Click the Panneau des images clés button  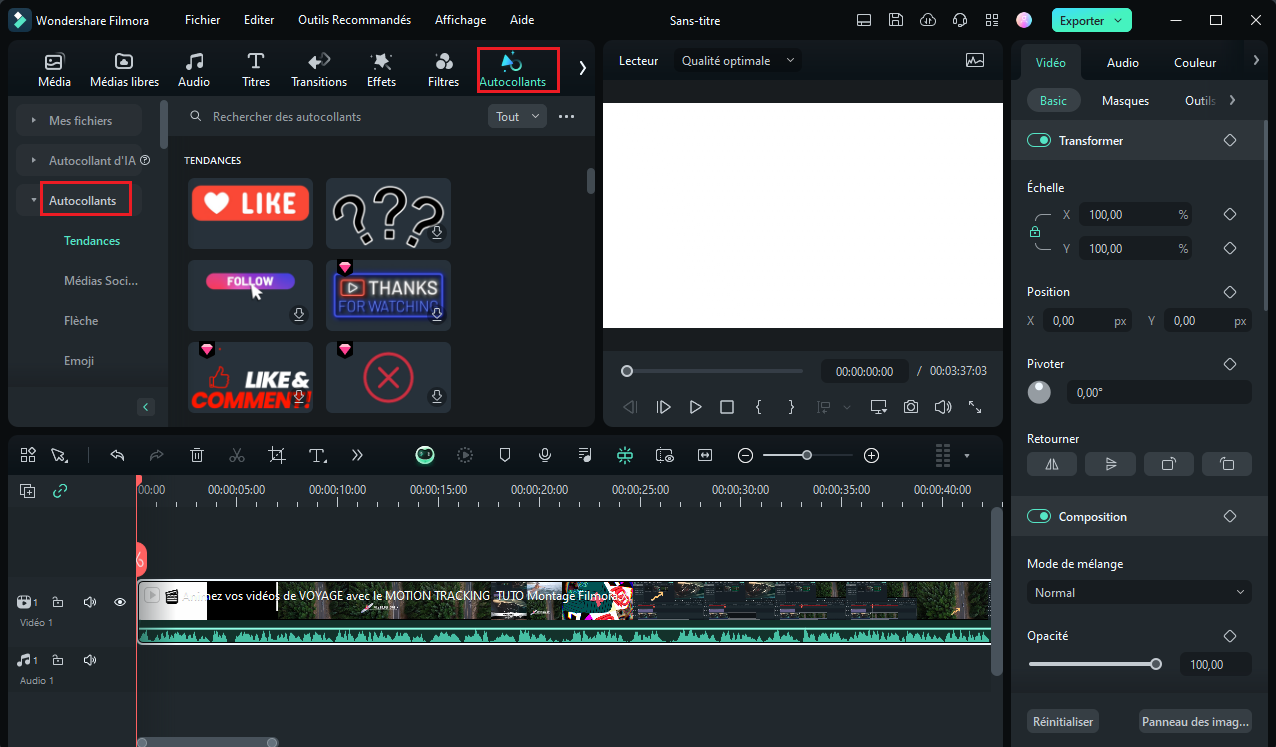click(1195, 721)
